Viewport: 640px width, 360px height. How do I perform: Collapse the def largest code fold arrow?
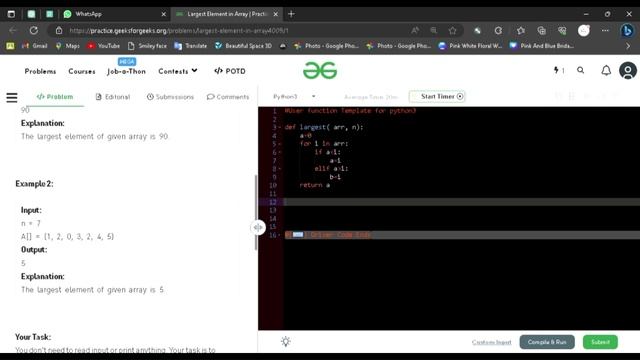(280, 127)
